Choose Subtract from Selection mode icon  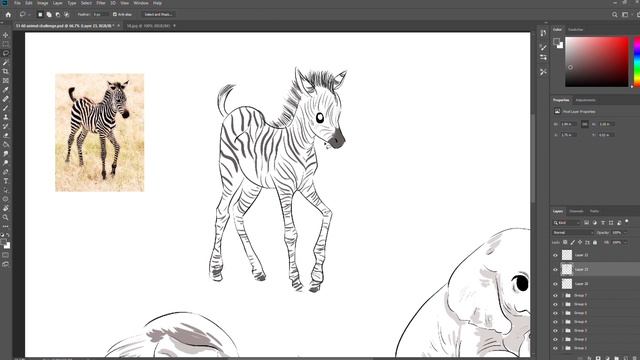[58, 14]
